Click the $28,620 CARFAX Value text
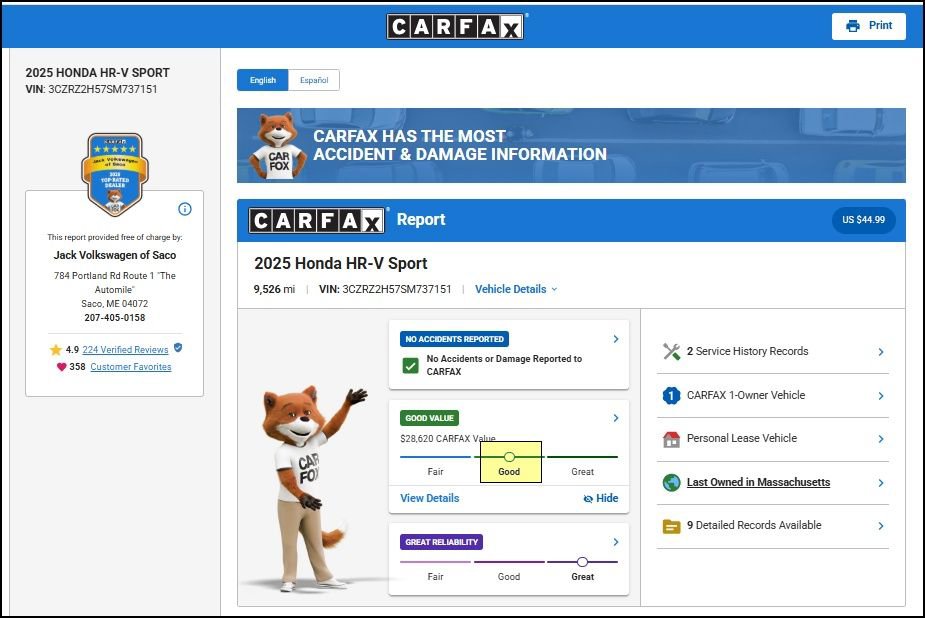925x618 pixels. tap(448, 439)
